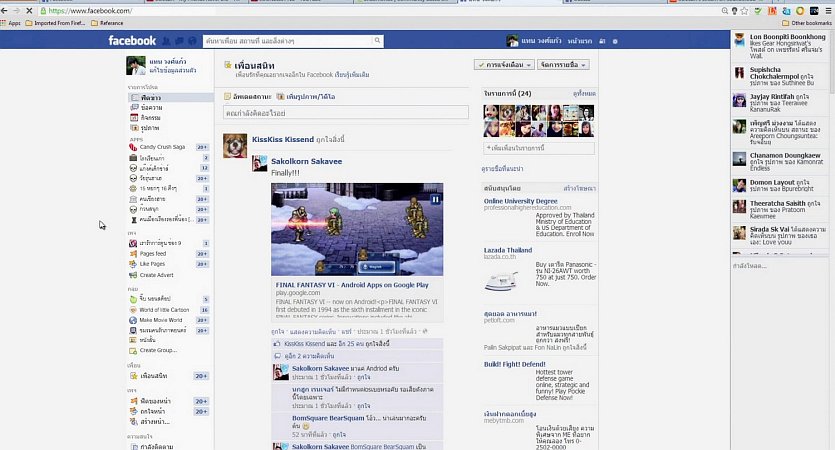Open Sakolkorn Sakavee's profile from the post
Screen dimensions: 835x450
tap(306, 161)
